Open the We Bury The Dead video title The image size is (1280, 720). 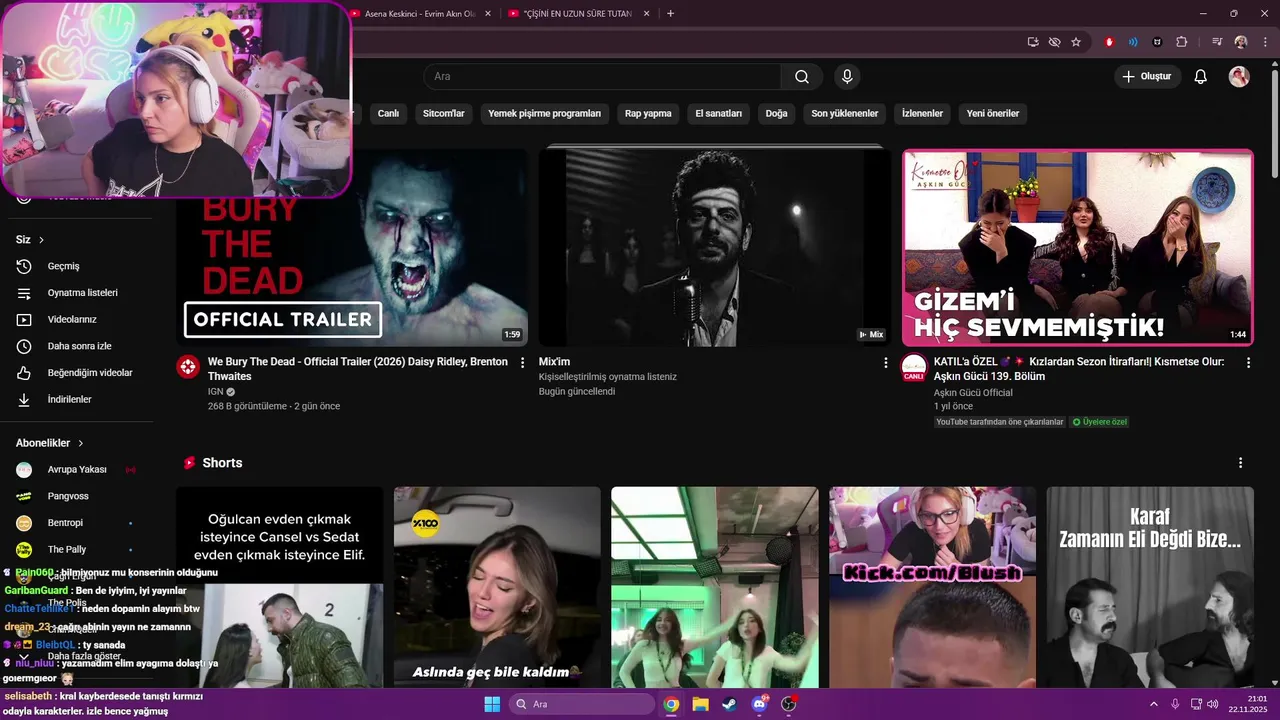tap(358, 369)
